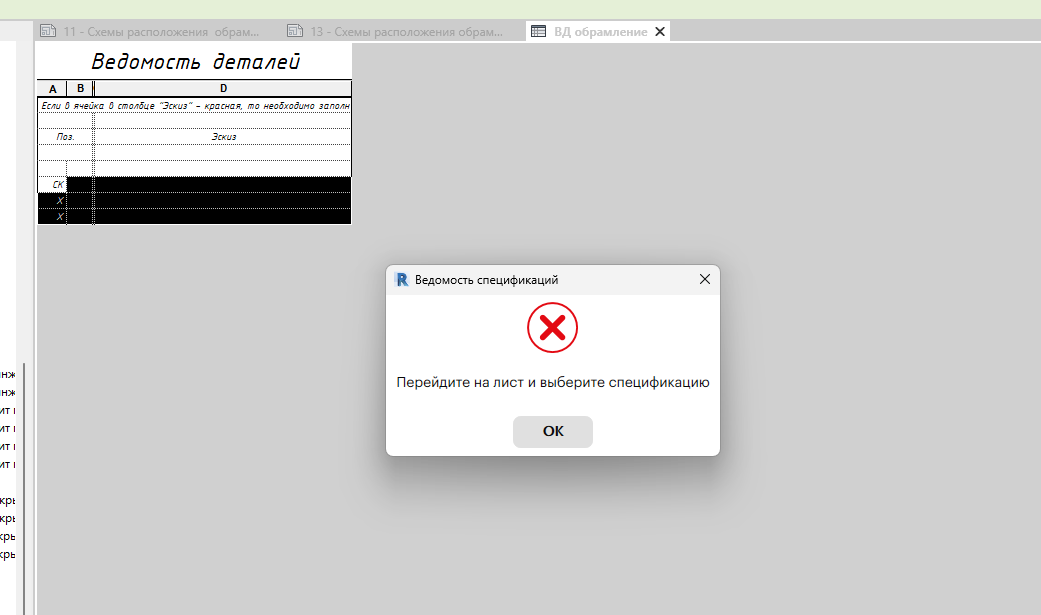Switch to tab 11 - Схемы расположения обрам
The image size is (1041, 615).
[150, 31]
